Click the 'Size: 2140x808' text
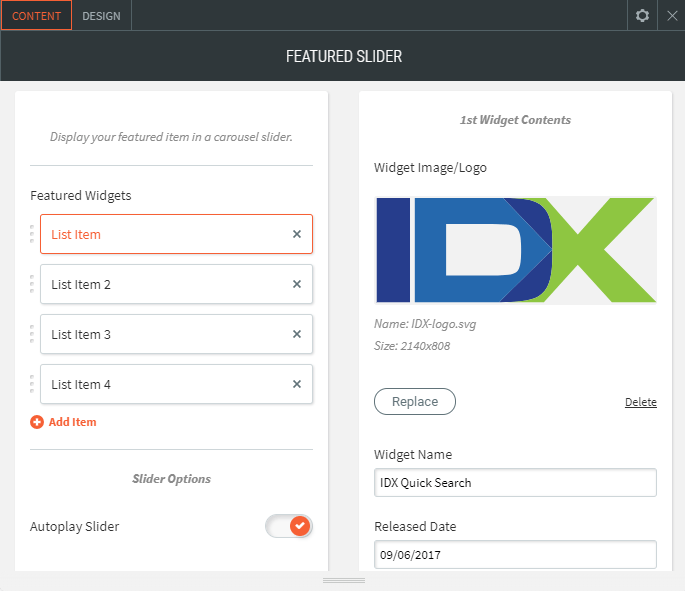Image resolution: width=685 pixels, height=591 pixels. tap(412, 346)
